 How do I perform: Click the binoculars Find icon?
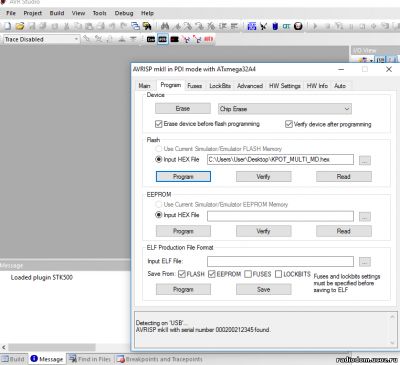tap(165, 26)
